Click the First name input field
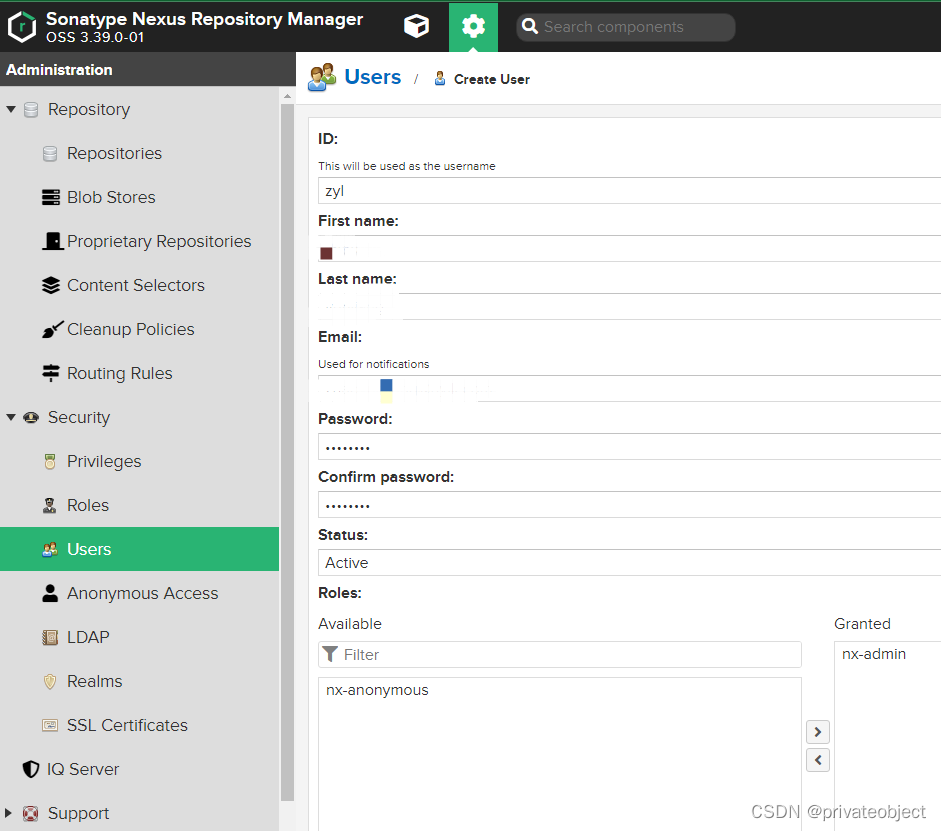Viewport: 941px width, 831px height. pyautogui.click(x=629, y=248)
